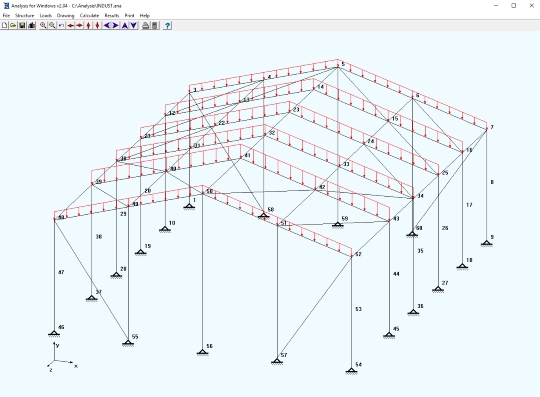
Task: Click the blue right arrow icon
Action: [115, 25]
